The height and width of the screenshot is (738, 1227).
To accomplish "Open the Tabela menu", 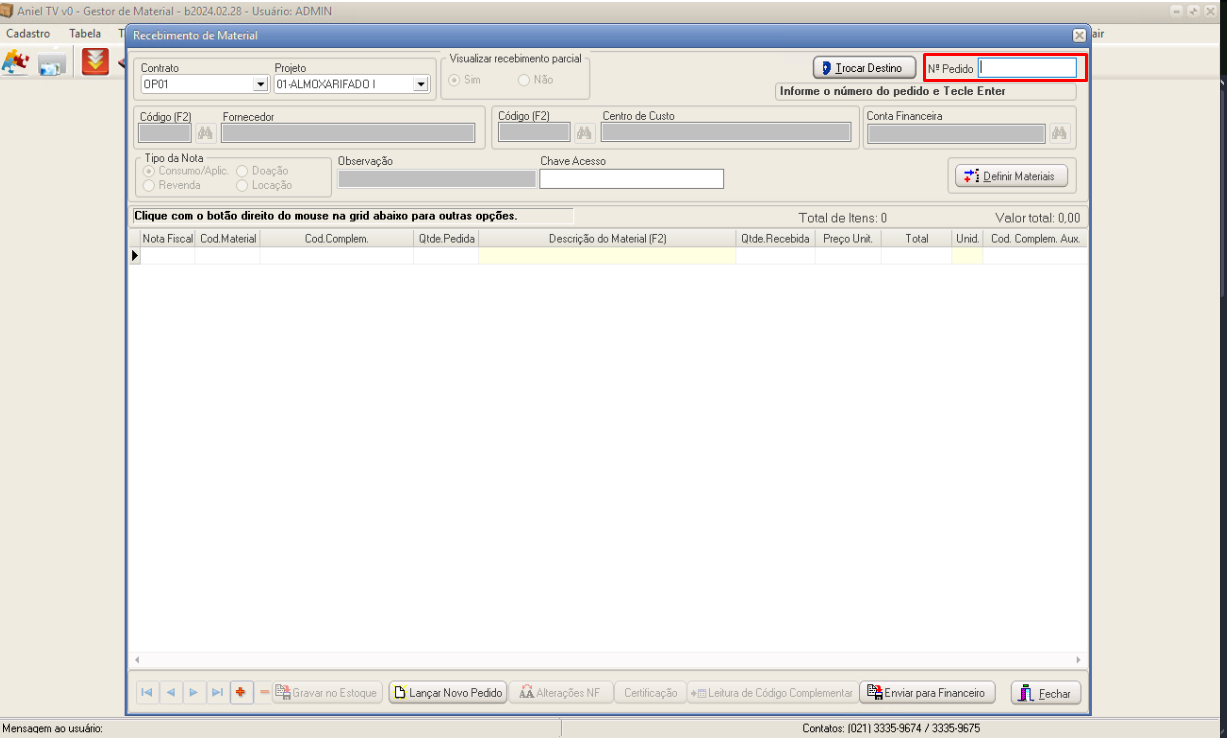I will 85,34.
